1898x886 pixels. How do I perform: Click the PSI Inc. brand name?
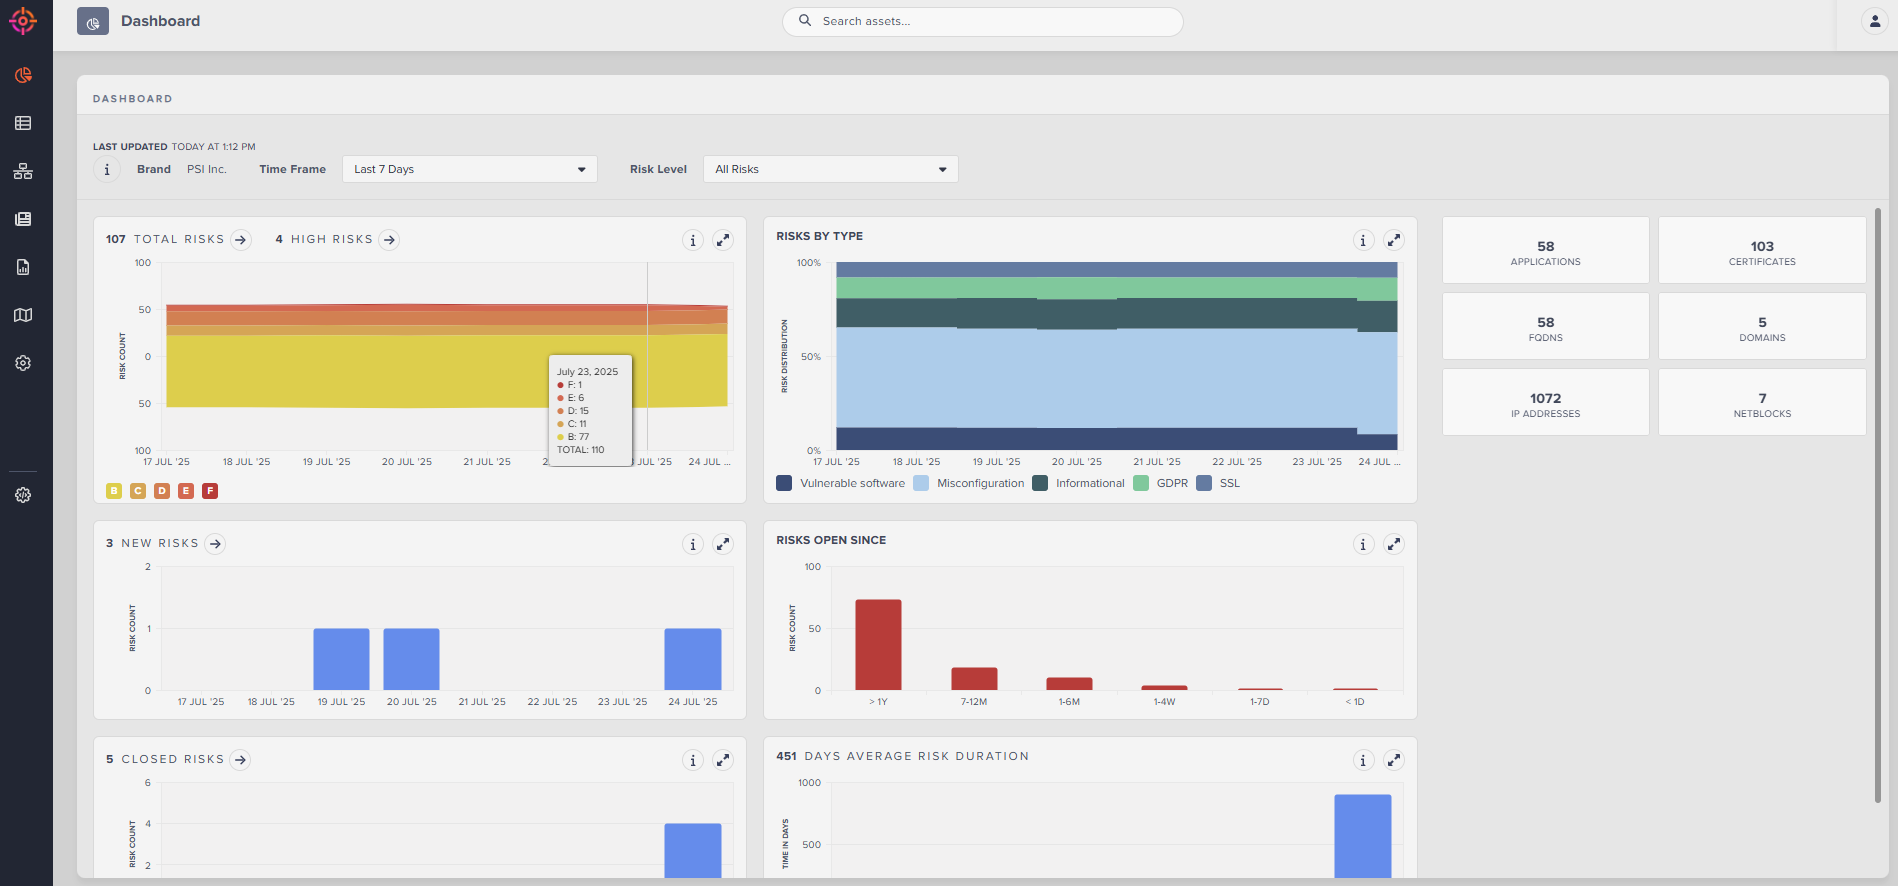point(207,169)
